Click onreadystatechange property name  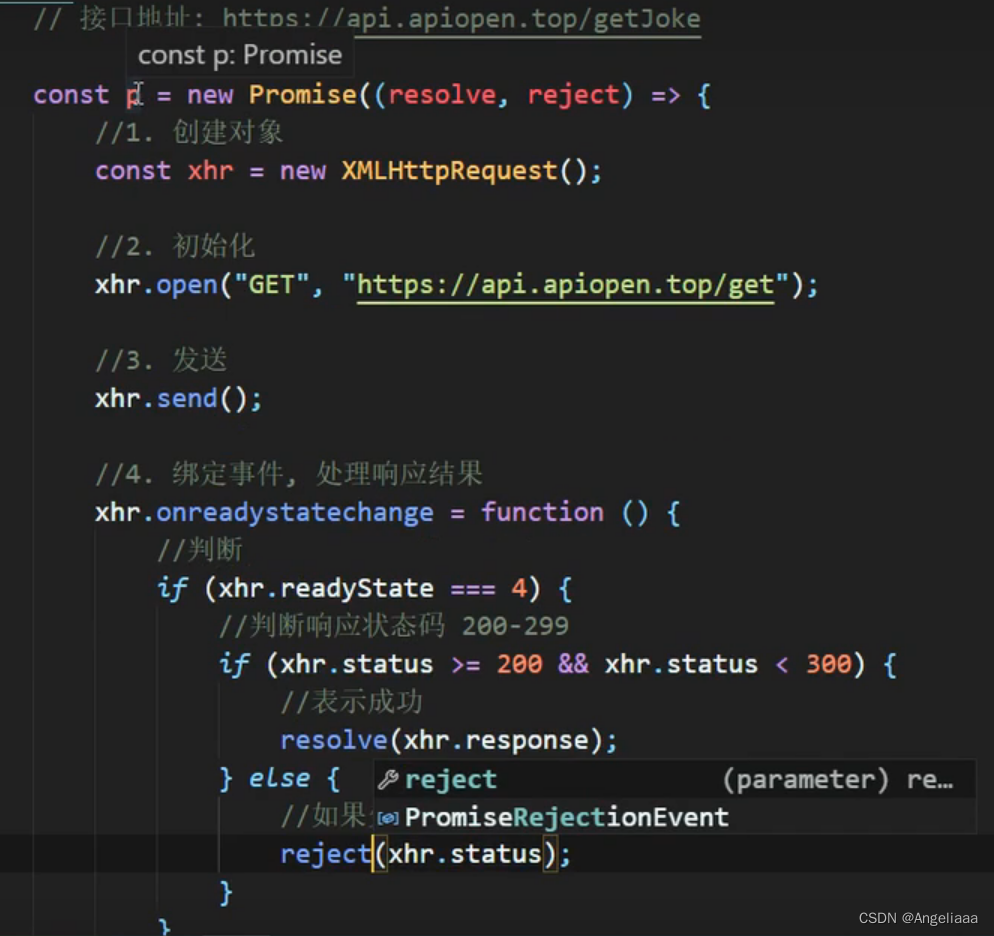[x=295, y=513]
